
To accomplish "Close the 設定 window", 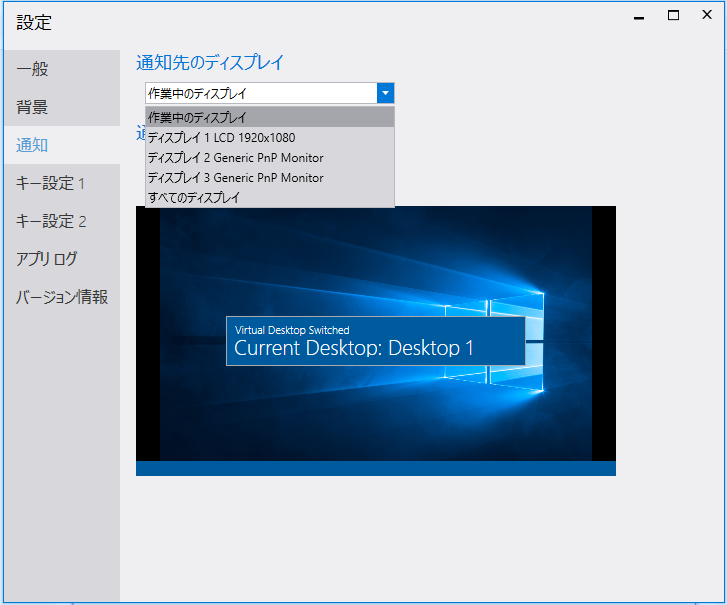I will click(x=707, y=15).
